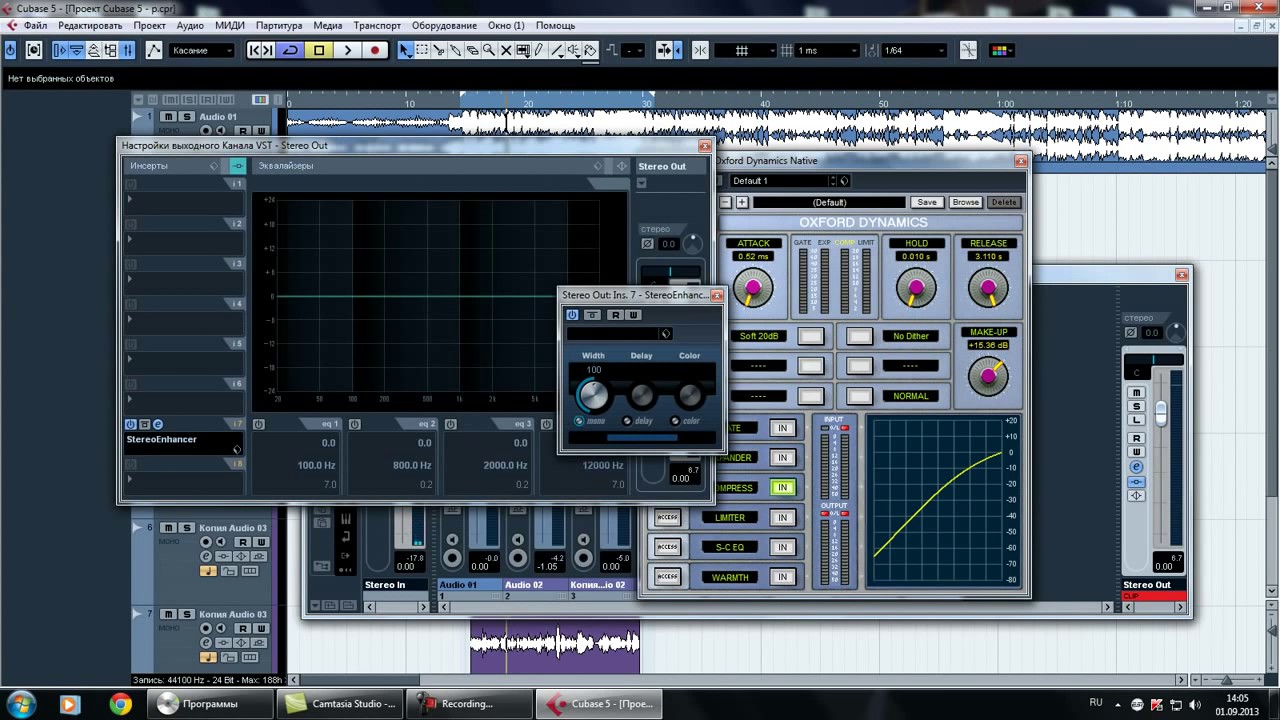This screenshot has height=720, width=1280.
Task: Toggle the Cycle loop button
Action: click(x=291, y=50)
